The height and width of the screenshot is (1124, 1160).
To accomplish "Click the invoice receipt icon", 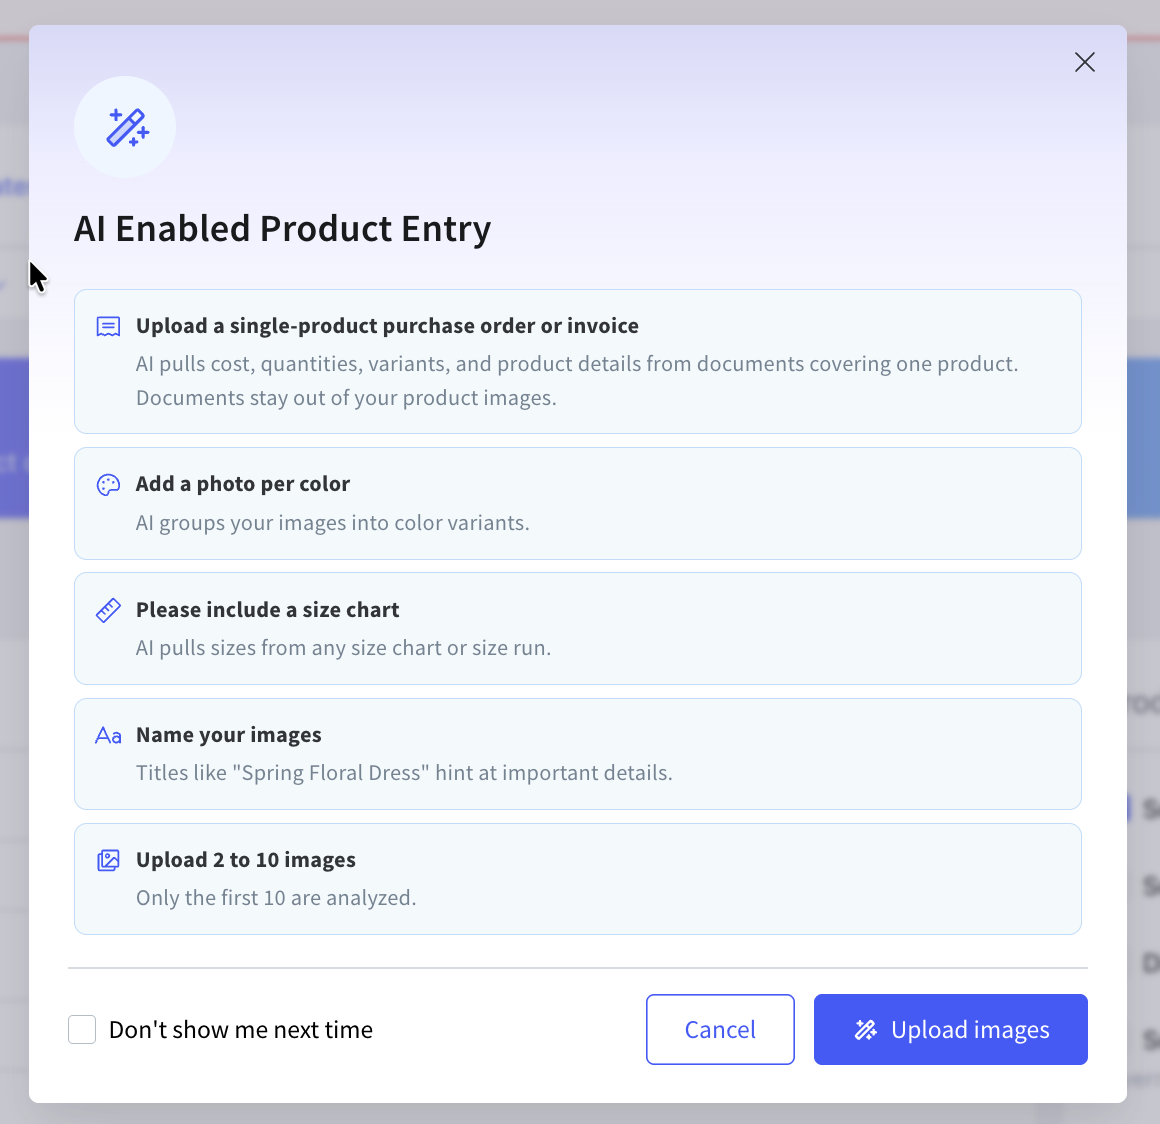I will tap(108, 326).
